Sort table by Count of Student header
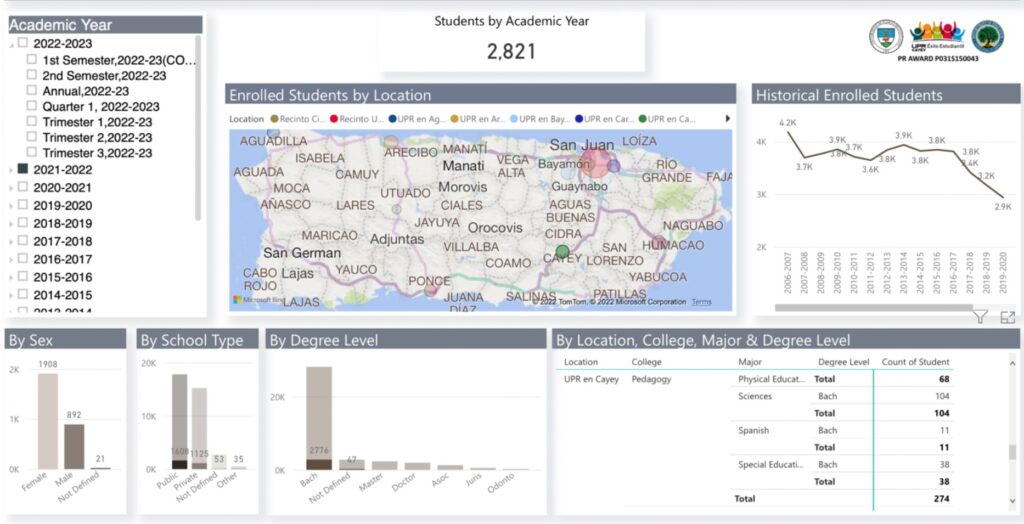Viewport: 1024px width, 524px height. tap(918, 362)
